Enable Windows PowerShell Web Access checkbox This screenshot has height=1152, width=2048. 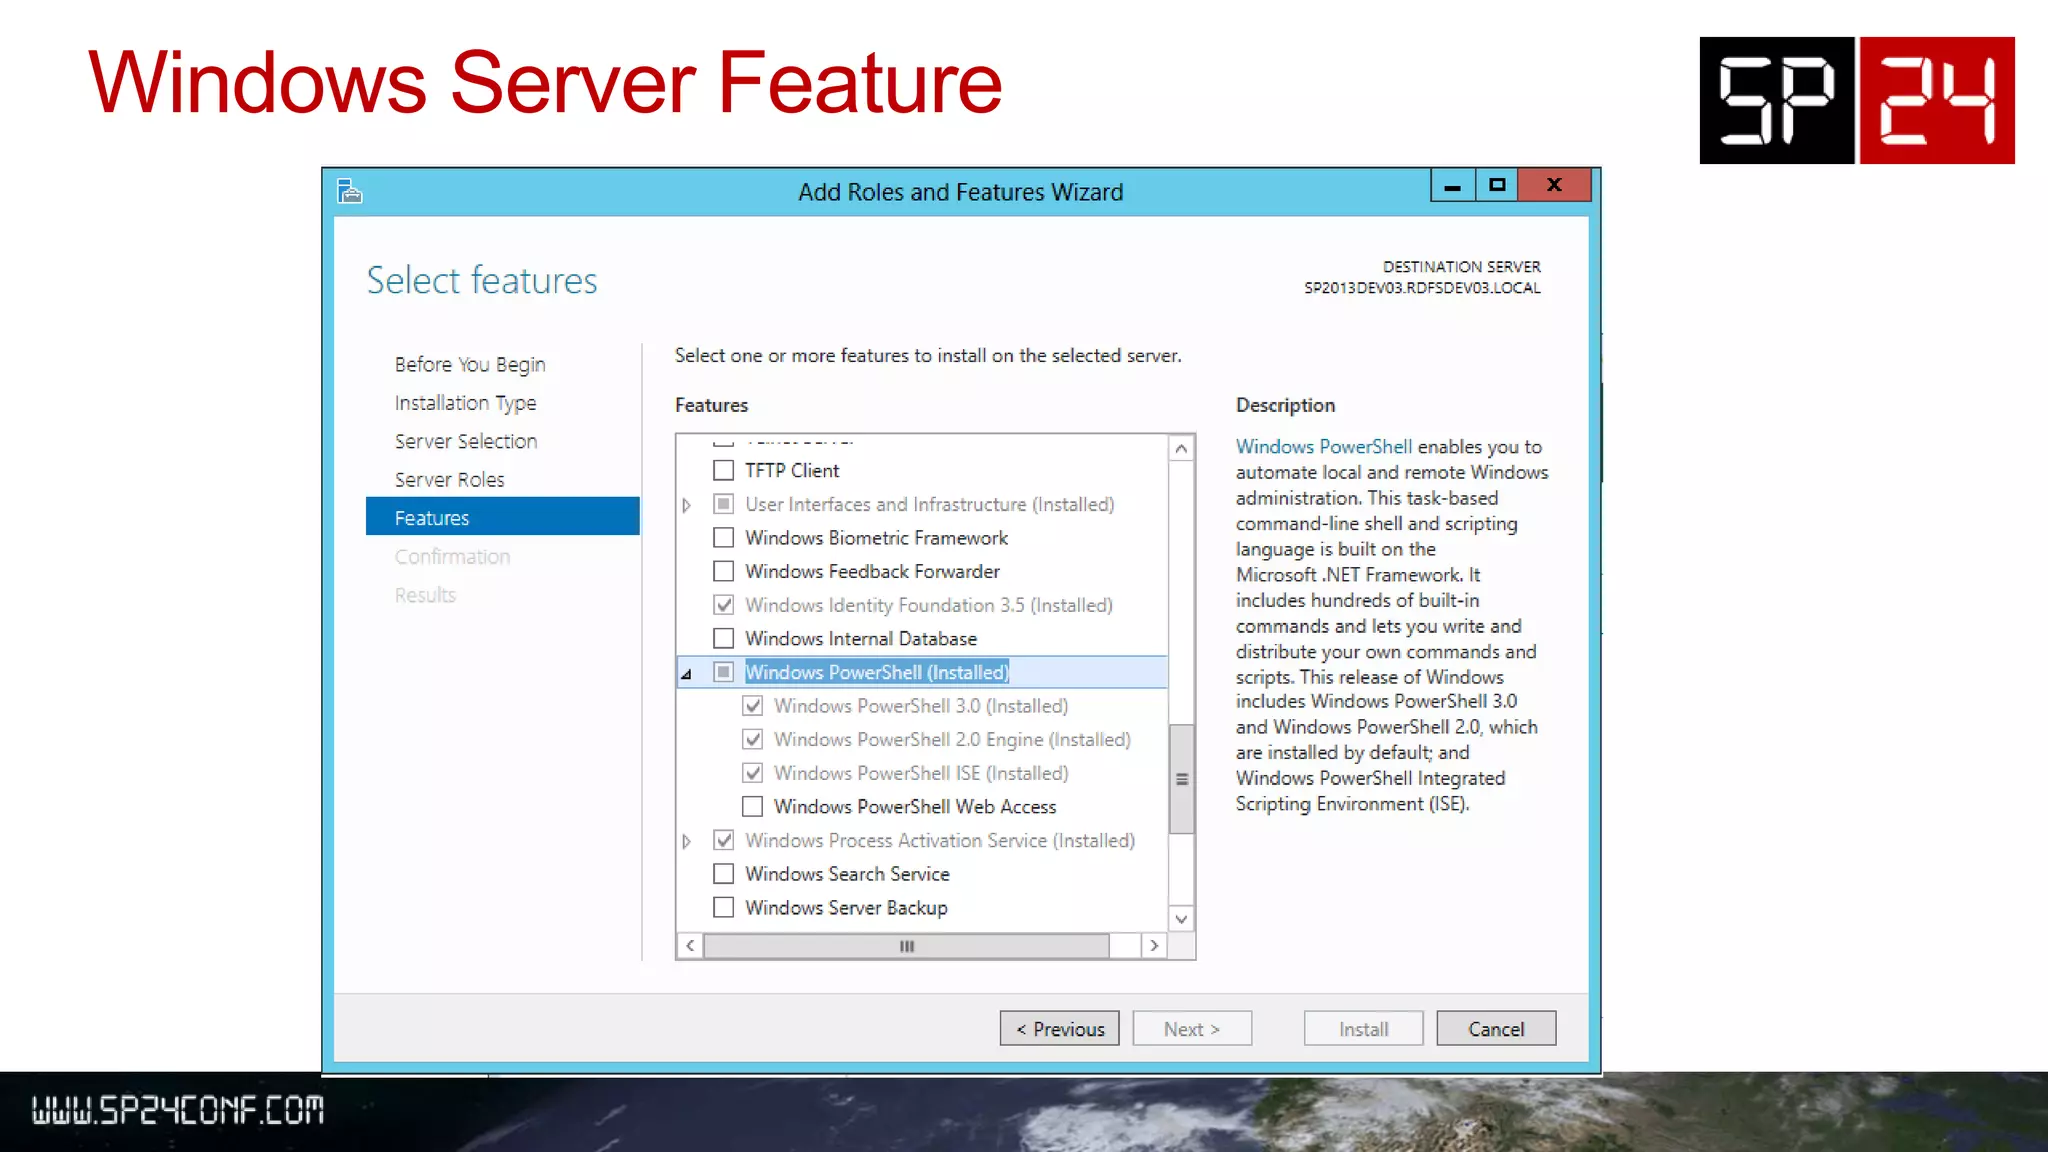click(x=752, y=806)
